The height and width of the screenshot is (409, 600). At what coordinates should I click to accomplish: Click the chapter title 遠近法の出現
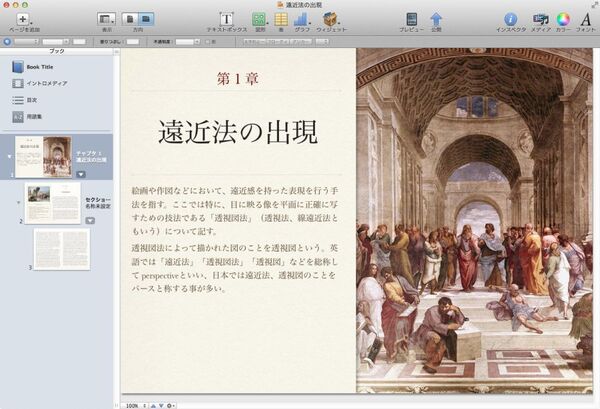tap(238, 133)
